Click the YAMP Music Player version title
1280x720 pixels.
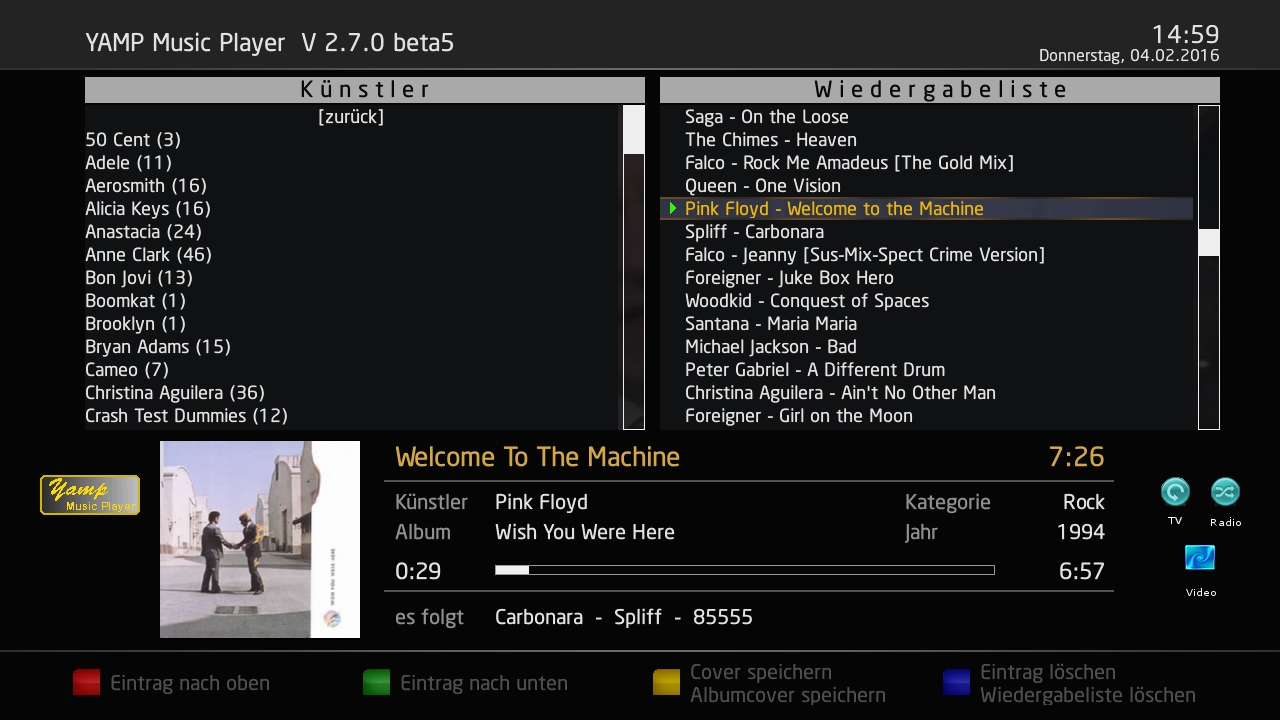270,43
